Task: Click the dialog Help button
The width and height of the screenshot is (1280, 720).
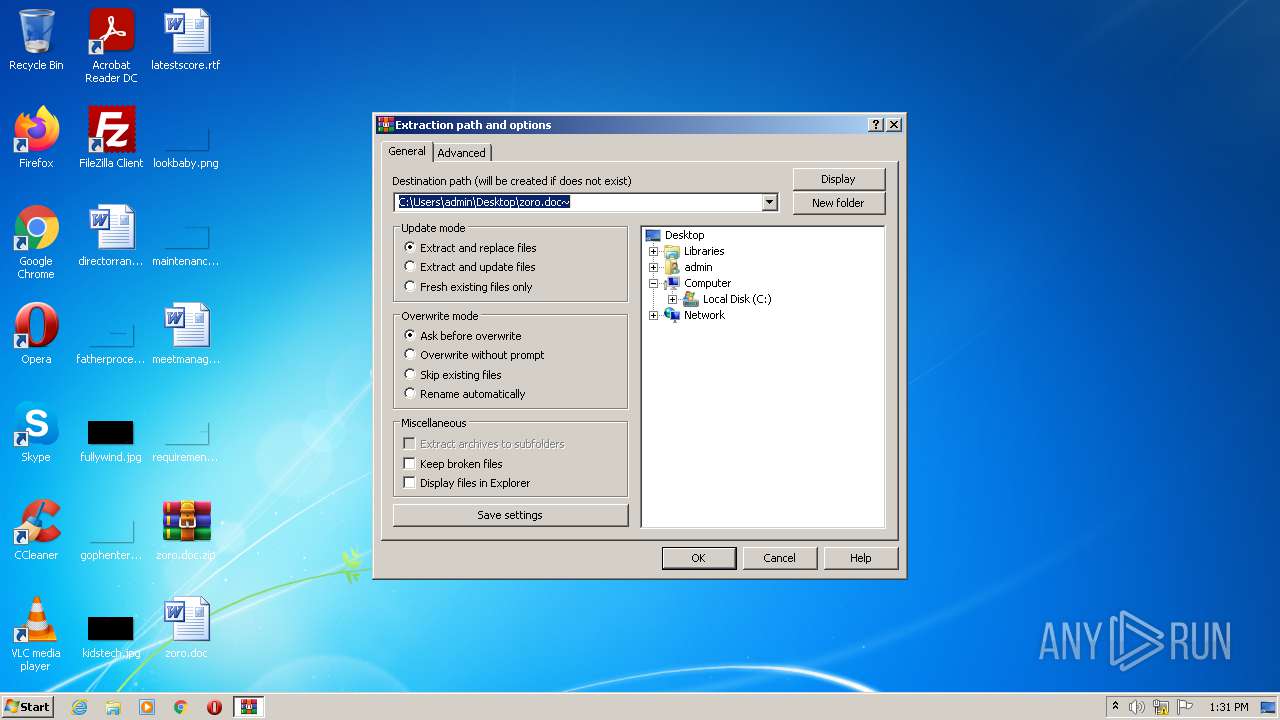Action: coord(861,558)
